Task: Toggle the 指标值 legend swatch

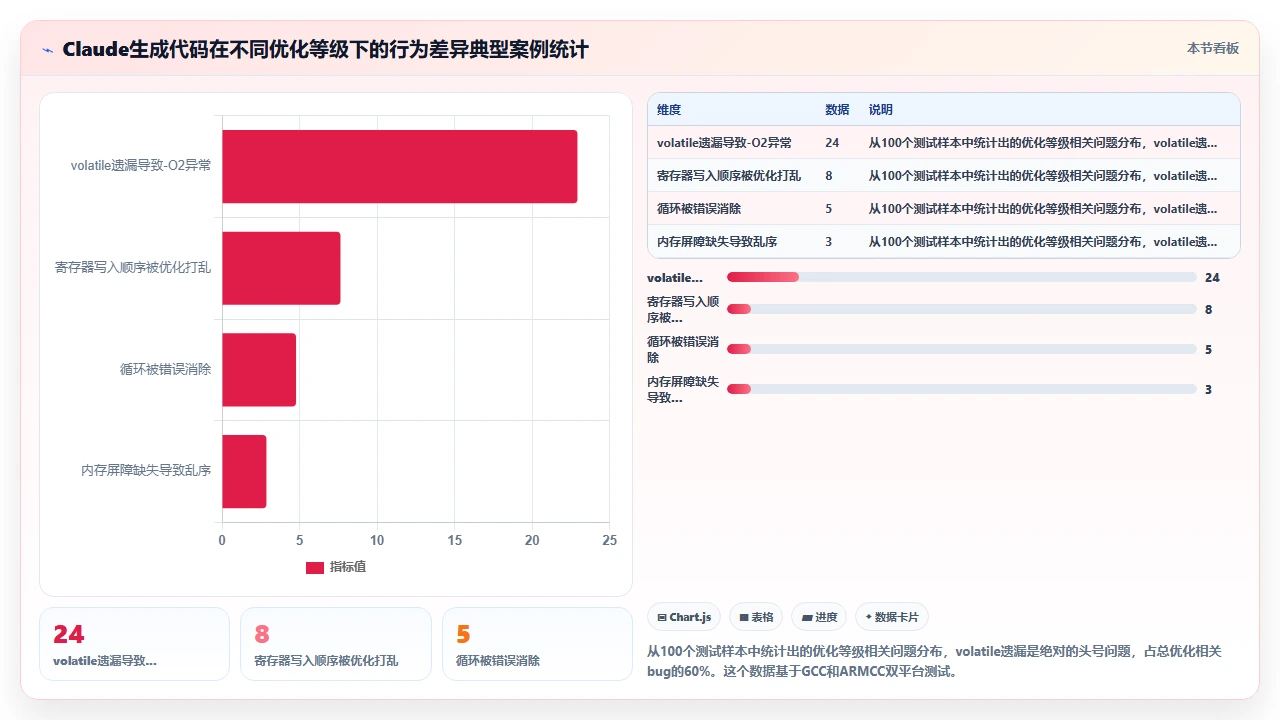Action: click(315, 567)
